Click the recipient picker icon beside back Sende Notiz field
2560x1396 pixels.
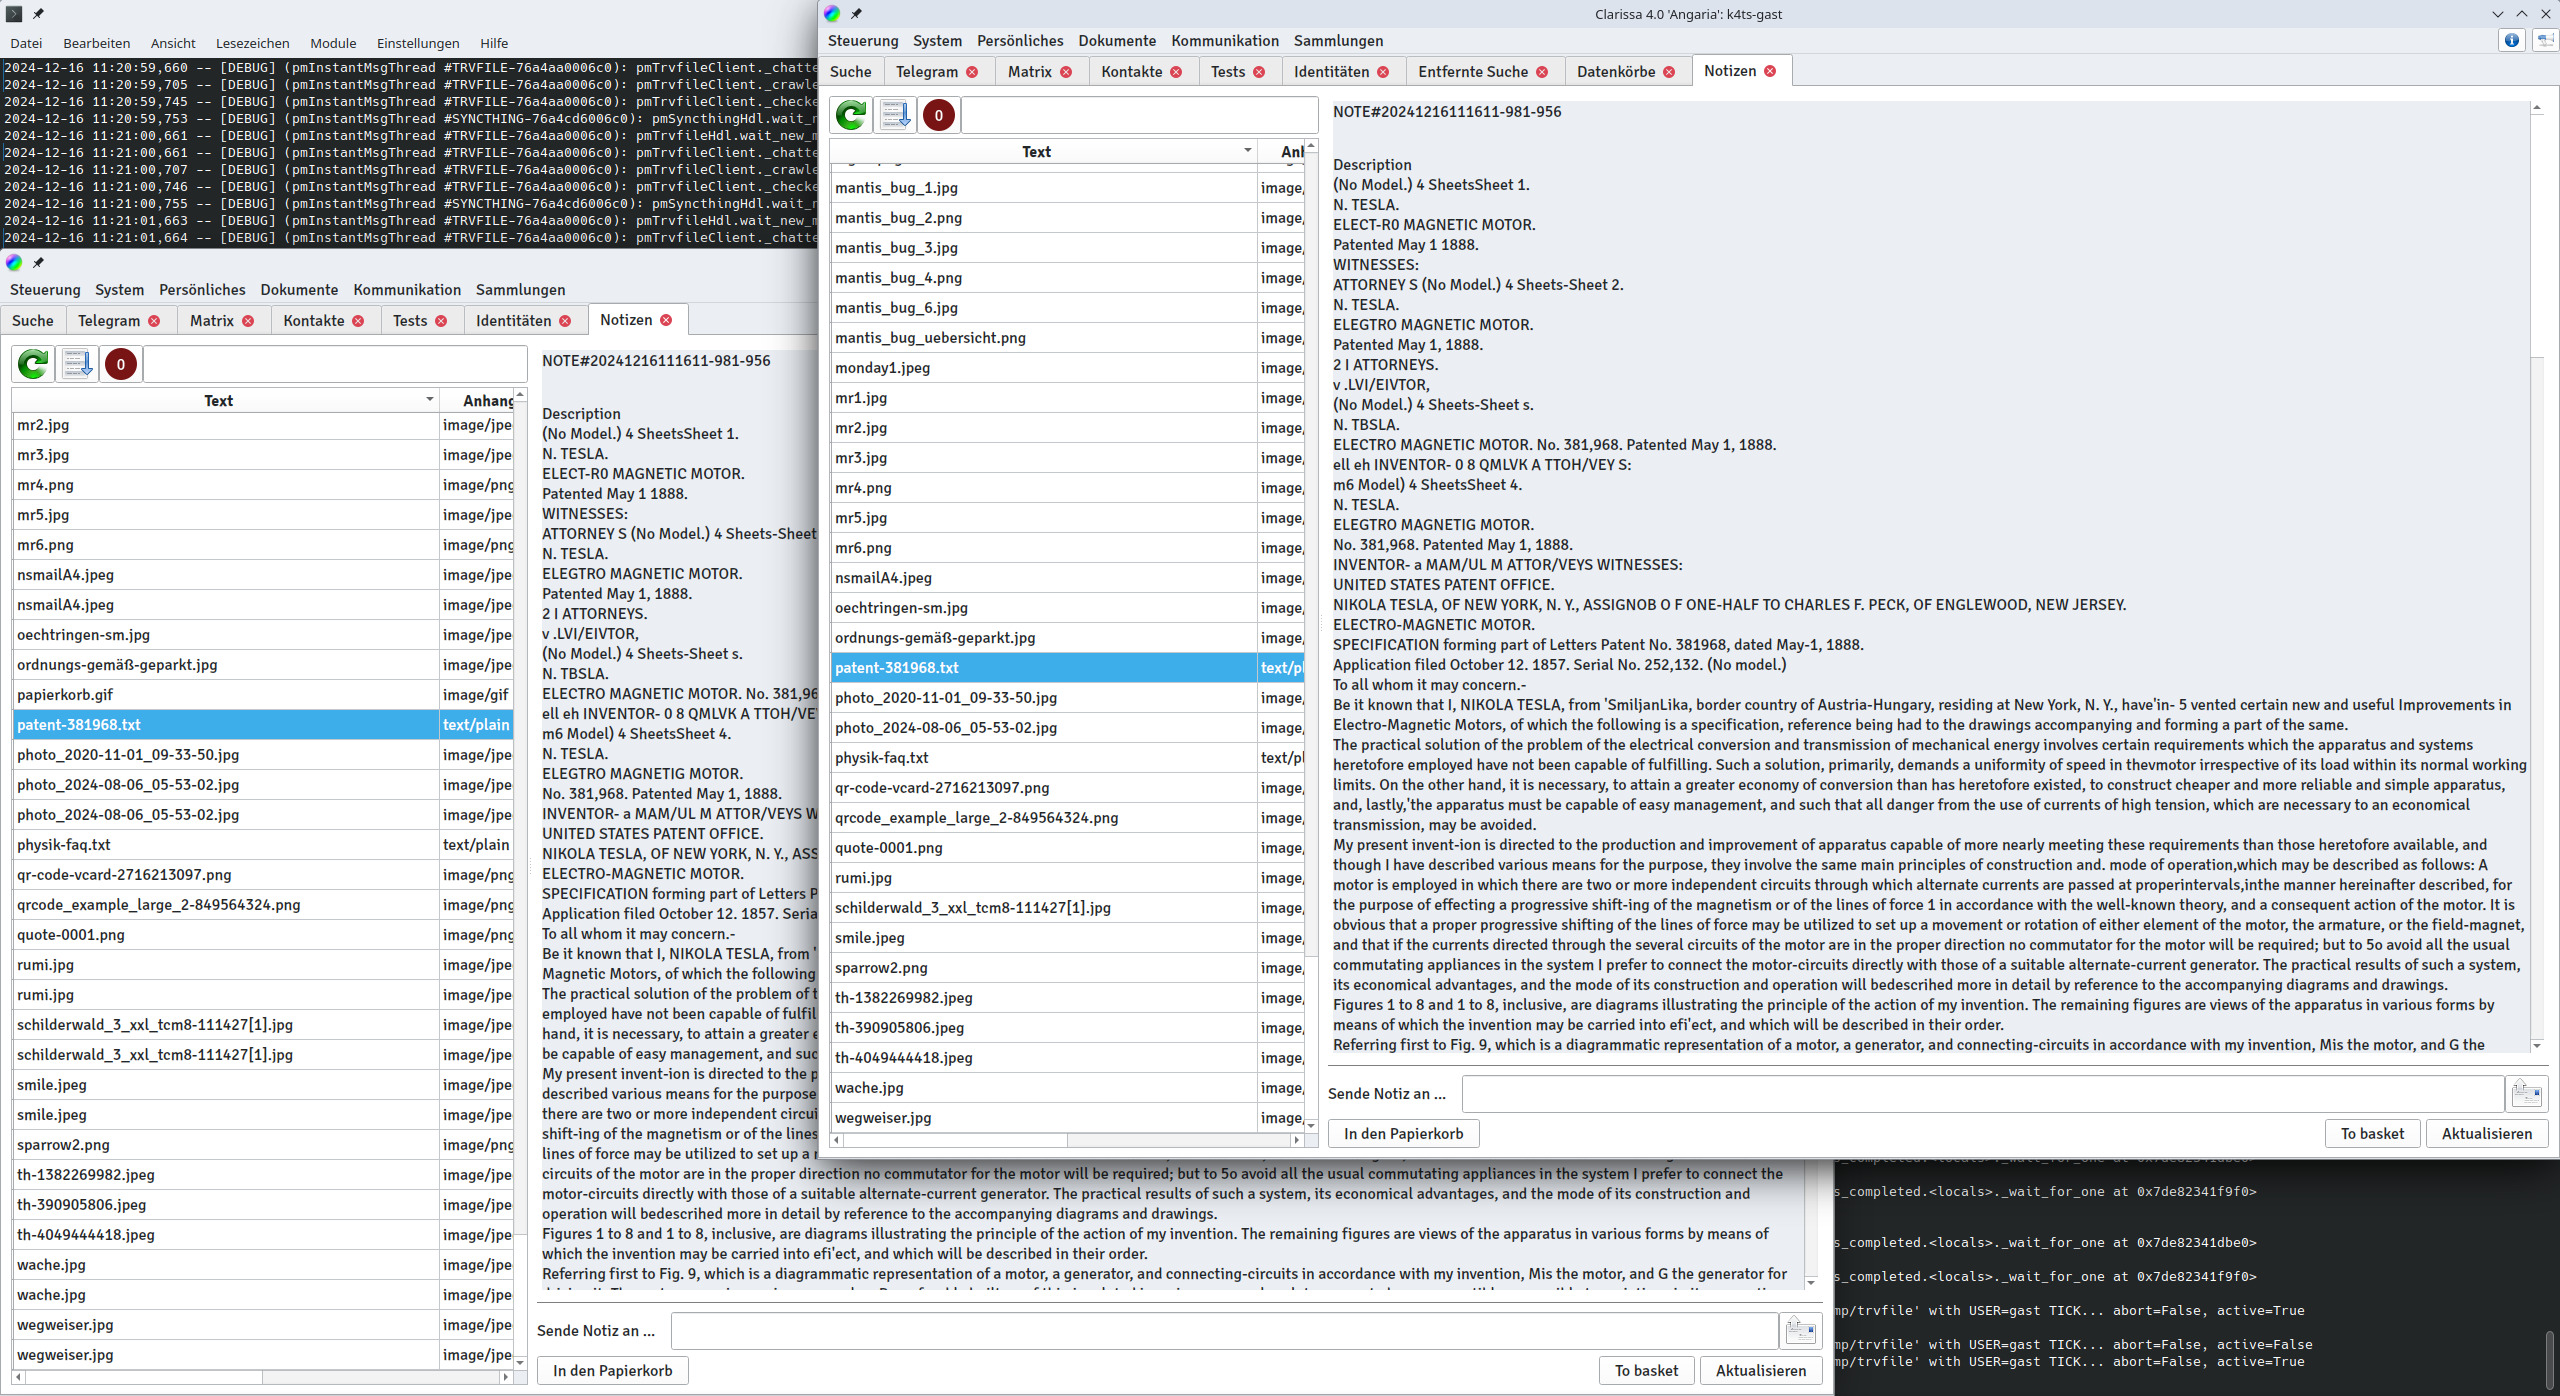coord(1801,1330)
